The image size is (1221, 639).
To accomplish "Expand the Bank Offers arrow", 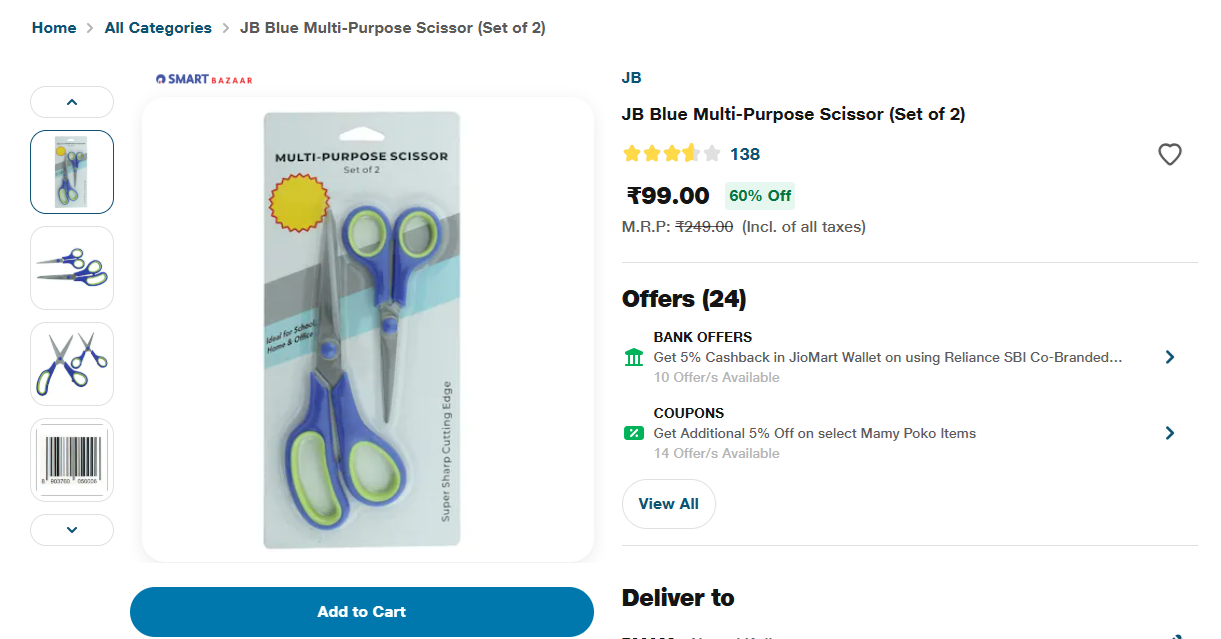I will (1169, 357).
